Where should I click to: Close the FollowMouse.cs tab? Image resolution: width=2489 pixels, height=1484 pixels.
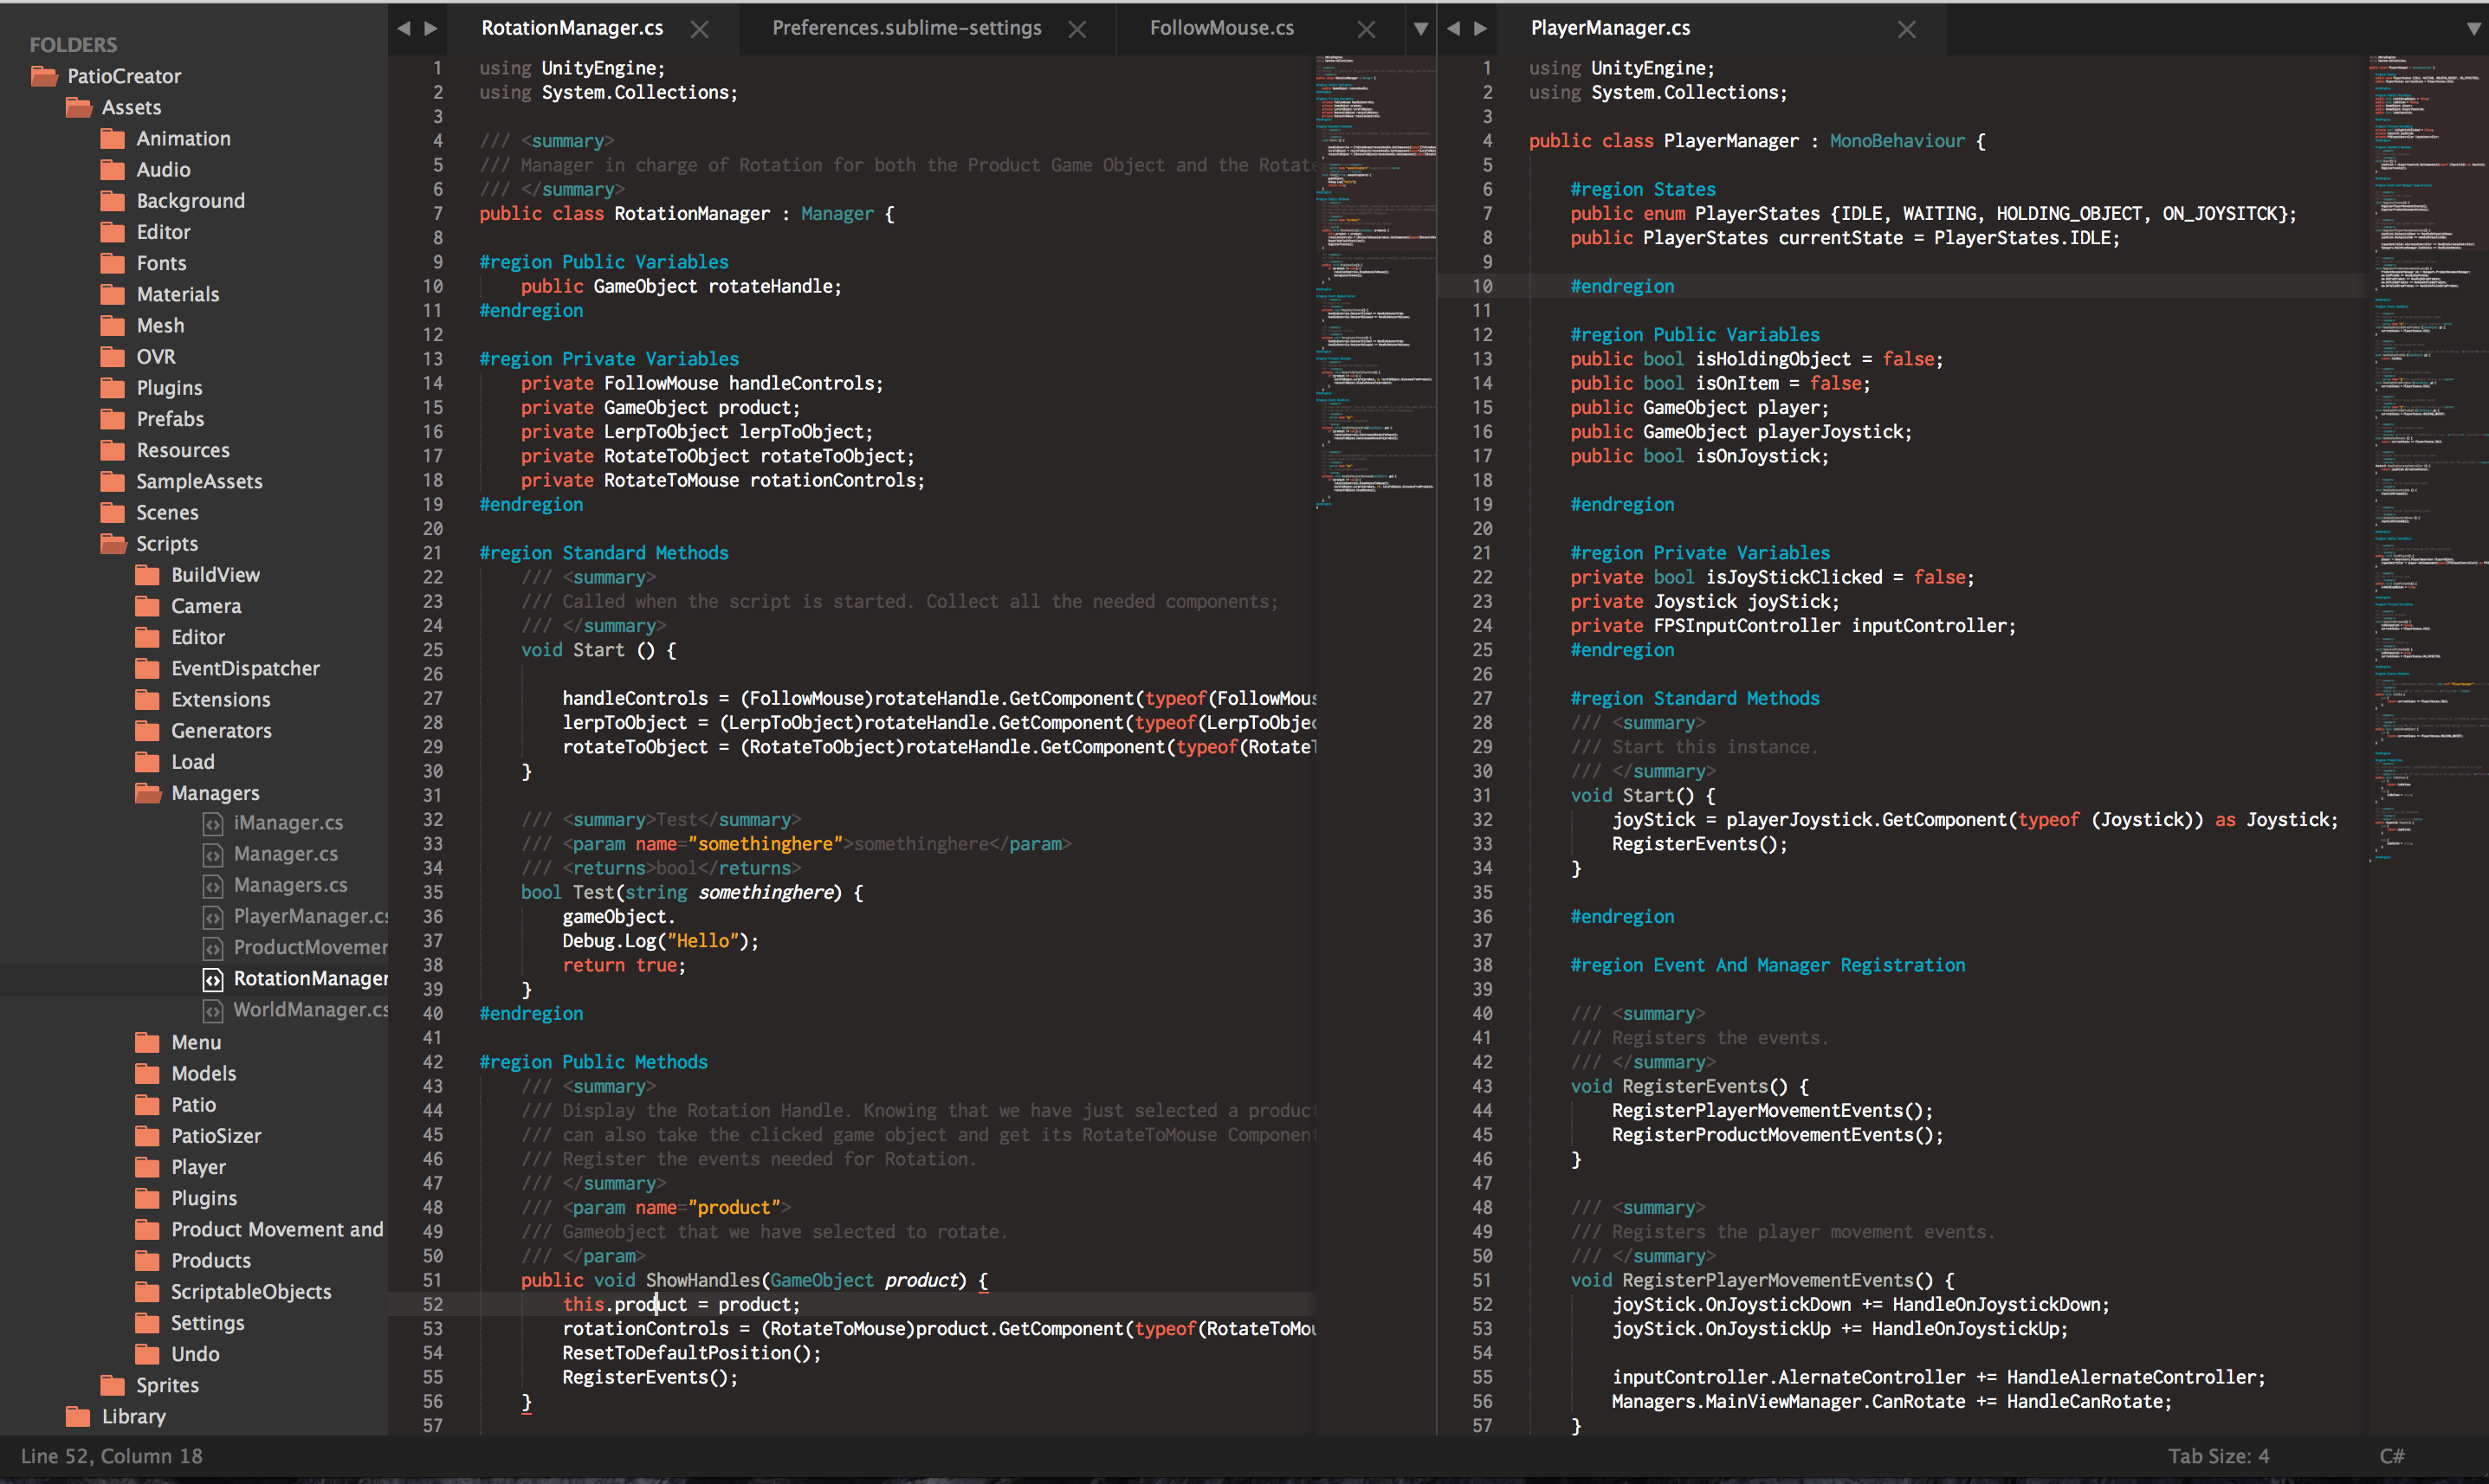point(1366,29)
